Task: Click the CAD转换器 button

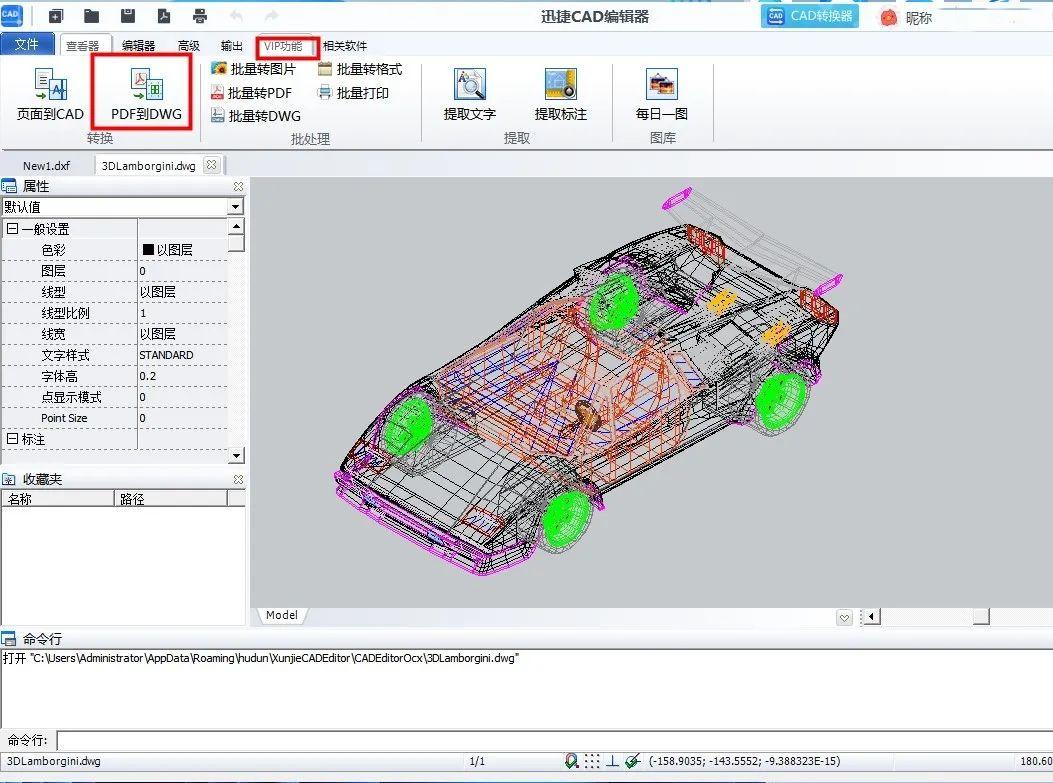Action: pos(810,16)
